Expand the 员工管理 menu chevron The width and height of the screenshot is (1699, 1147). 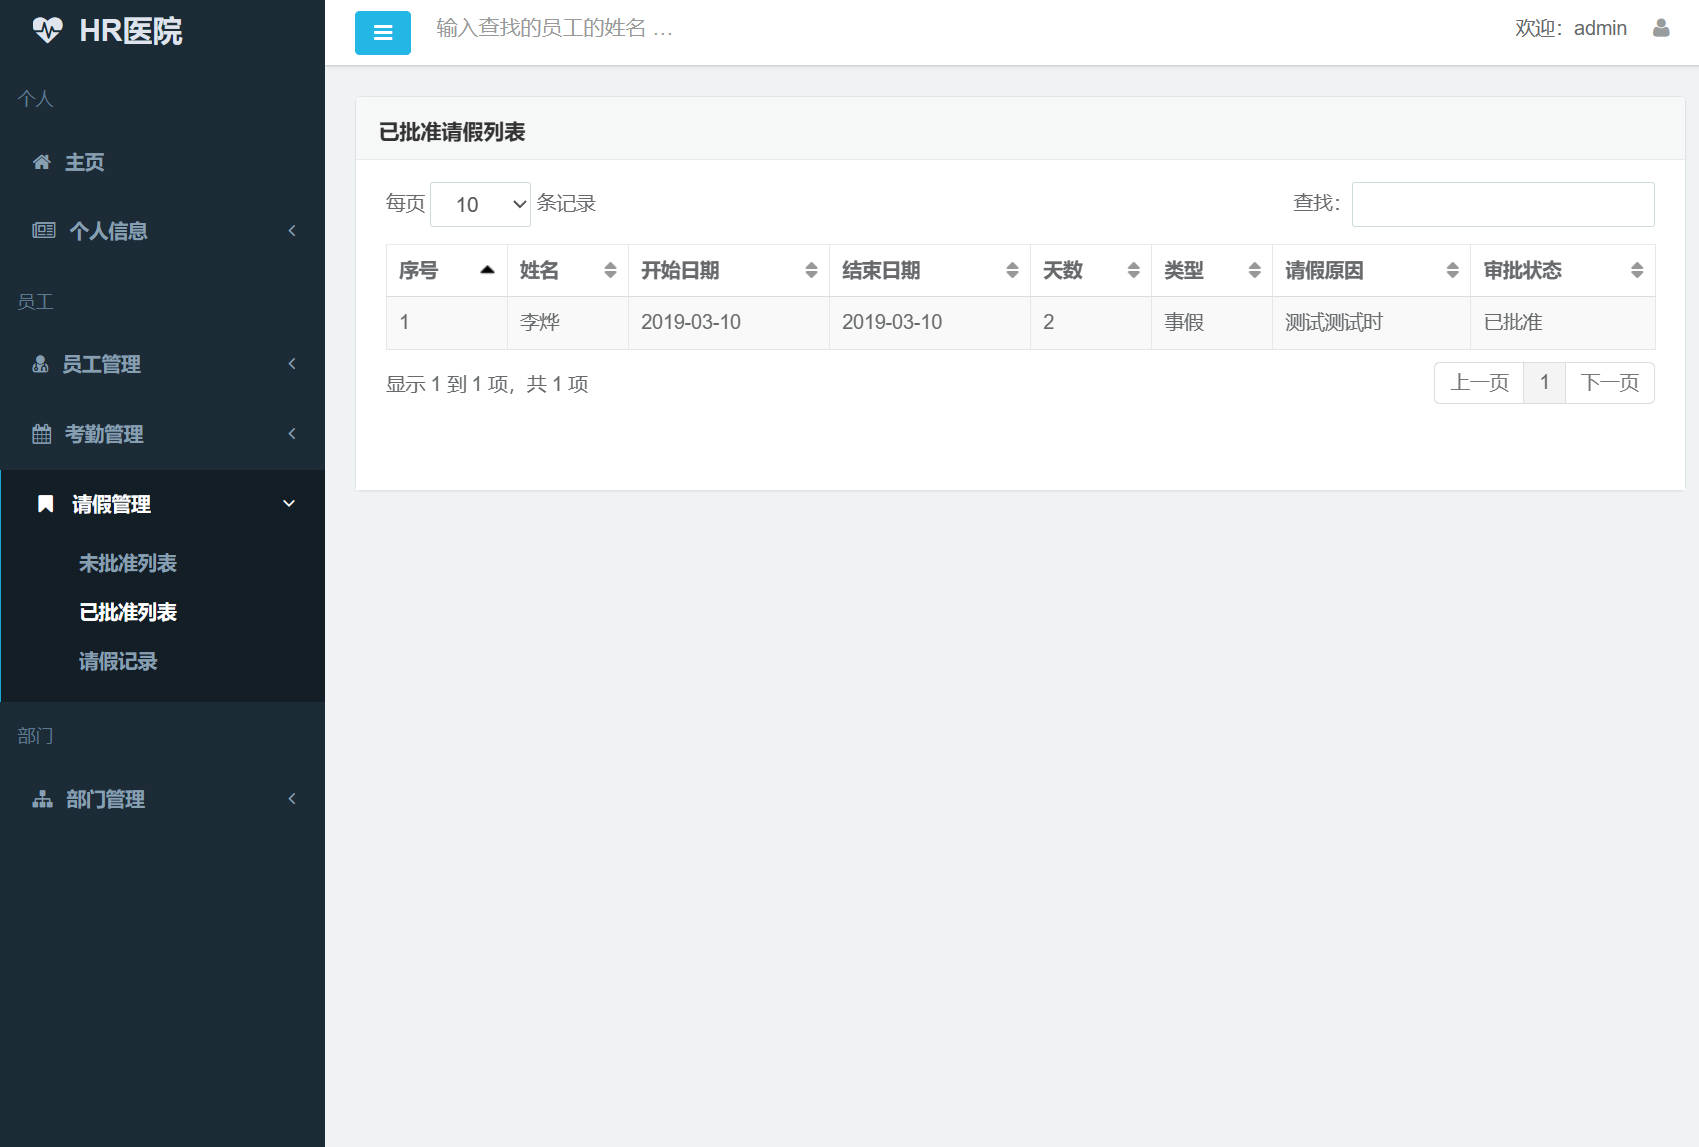click(x=291, y=363)
